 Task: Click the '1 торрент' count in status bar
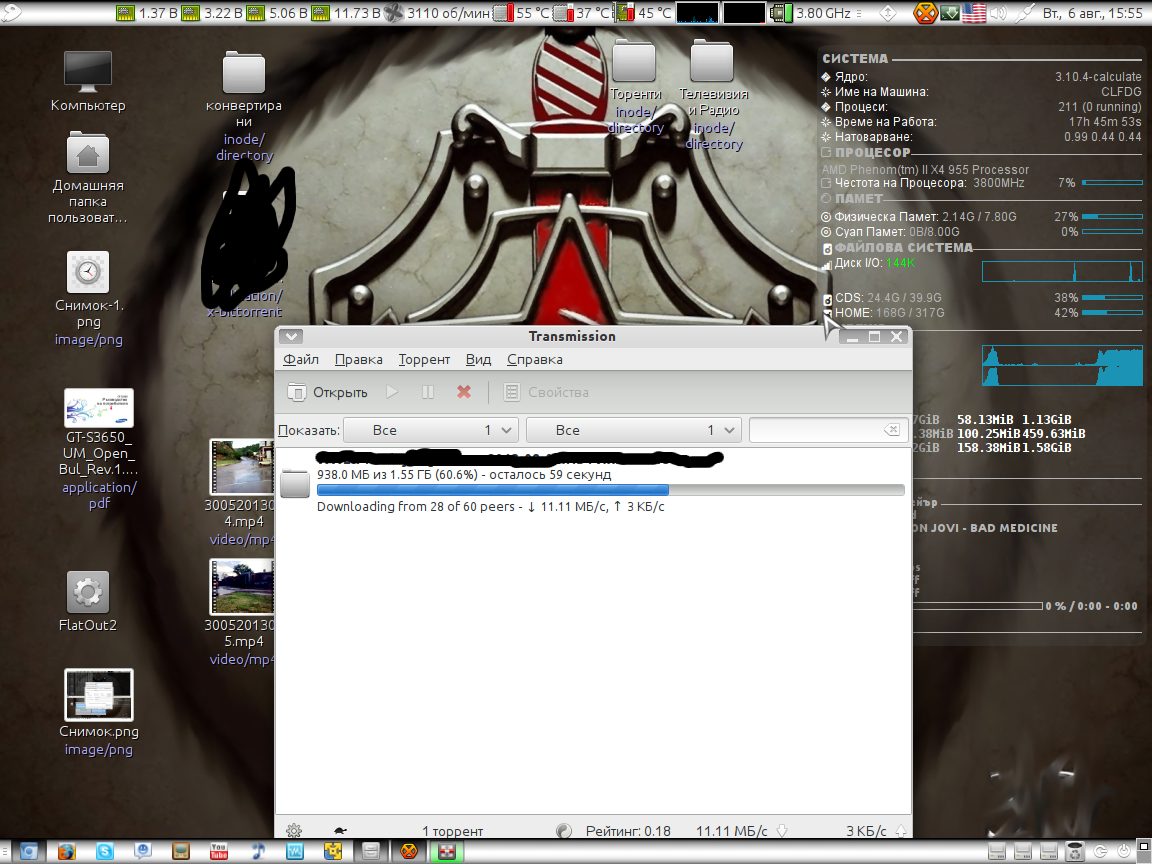click(453, 831)
